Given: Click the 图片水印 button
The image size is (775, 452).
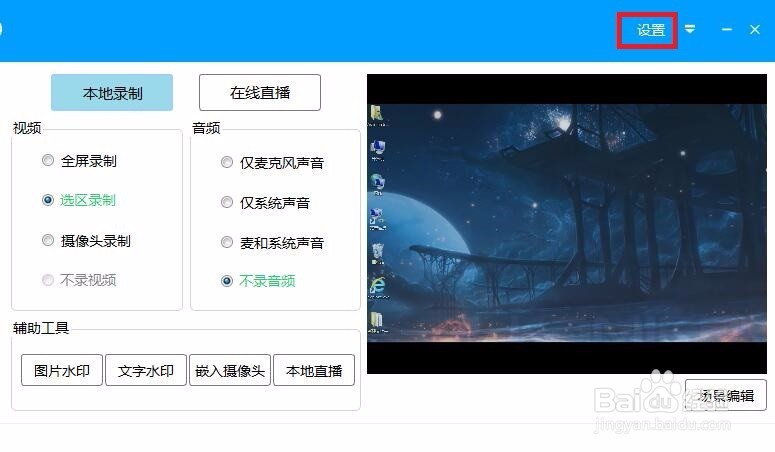Looking at the screenshot, I should point(62,370).
